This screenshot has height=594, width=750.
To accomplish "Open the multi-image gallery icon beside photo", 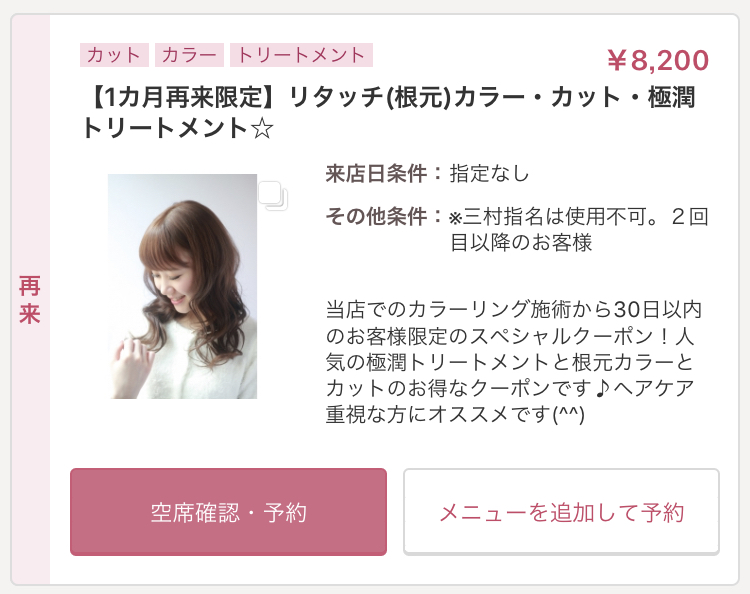I will pyautogui.click(x=273, y=196).
